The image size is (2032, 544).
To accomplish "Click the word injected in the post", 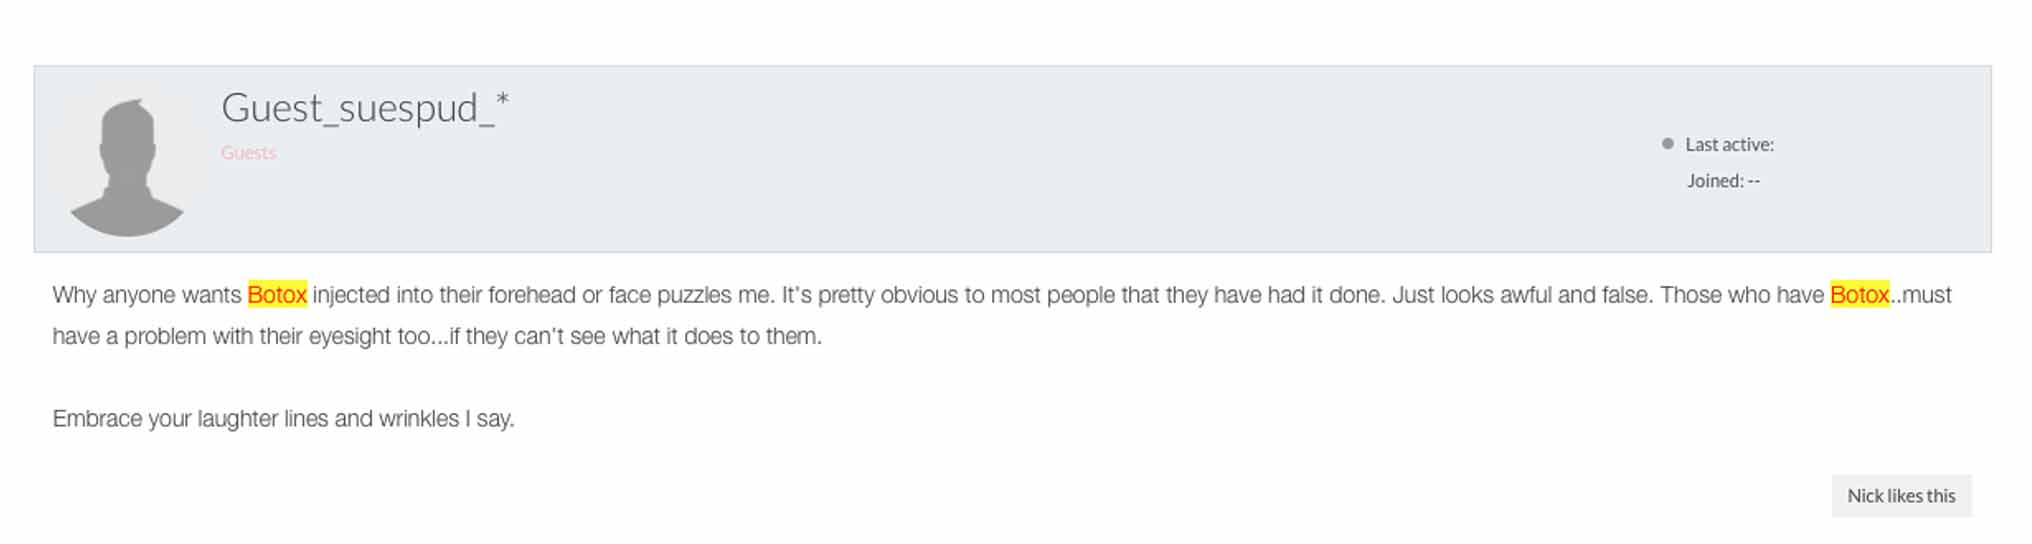I will (351, 295).
